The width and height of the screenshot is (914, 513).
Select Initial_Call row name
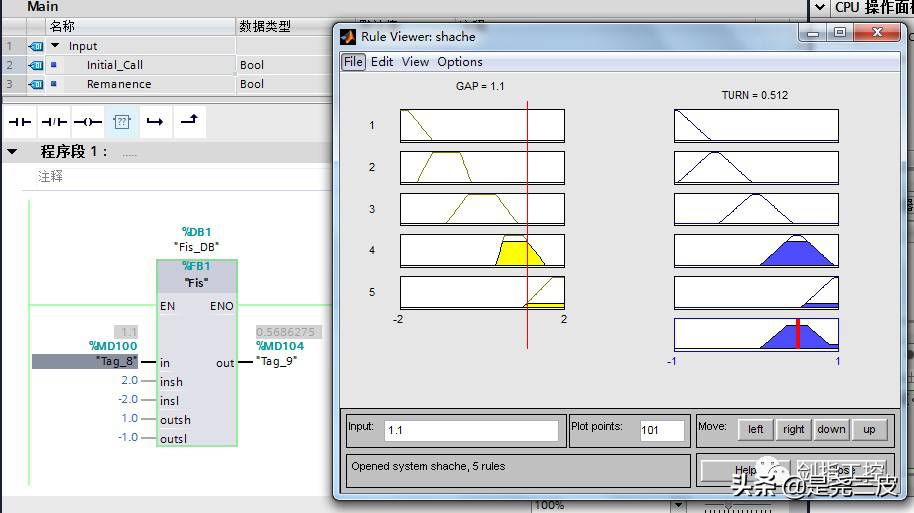115,65
